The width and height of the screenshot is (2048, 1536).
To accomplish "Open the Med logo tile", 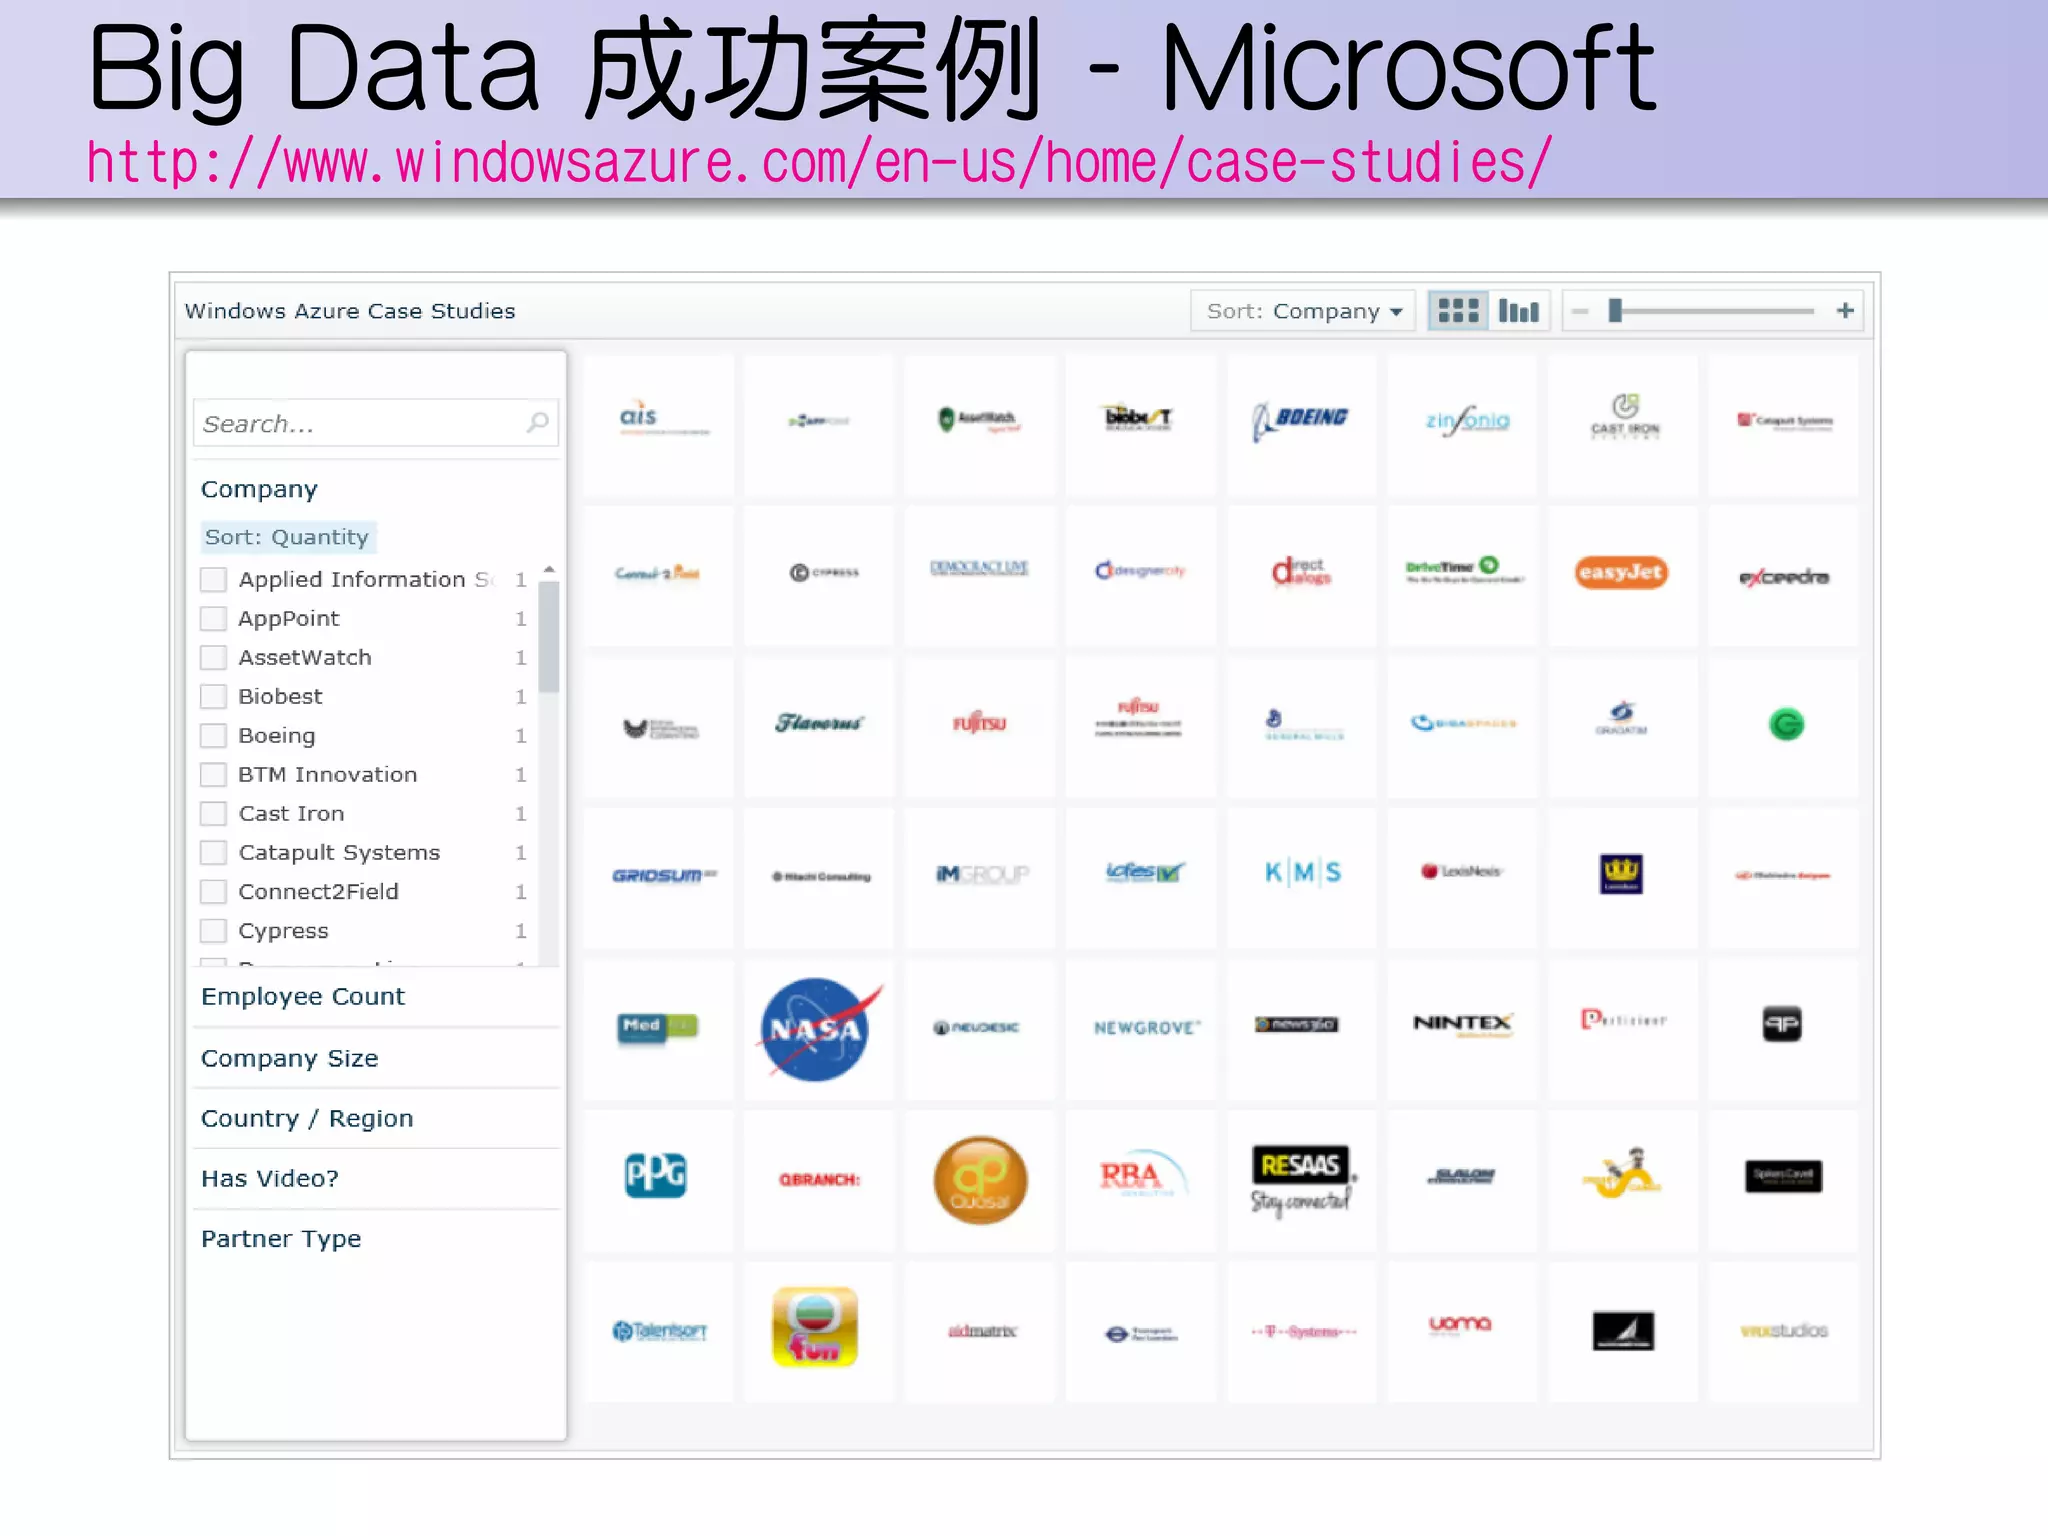I will (x=657, y=1028).
